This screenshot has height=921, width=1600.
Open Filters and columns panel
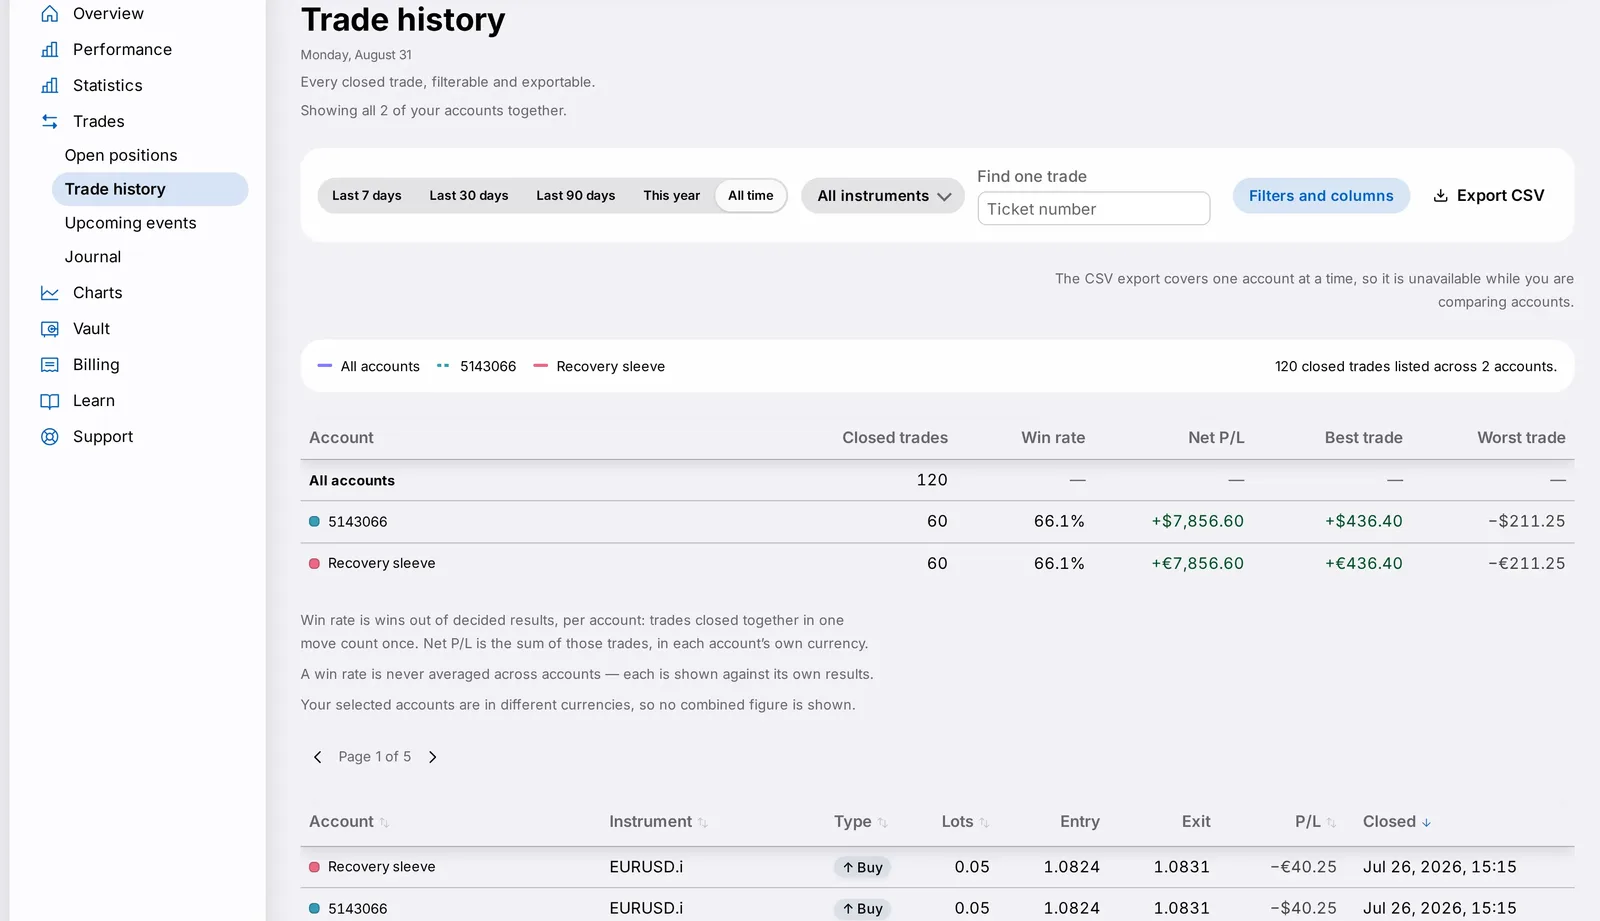[x=1321, y=196]
